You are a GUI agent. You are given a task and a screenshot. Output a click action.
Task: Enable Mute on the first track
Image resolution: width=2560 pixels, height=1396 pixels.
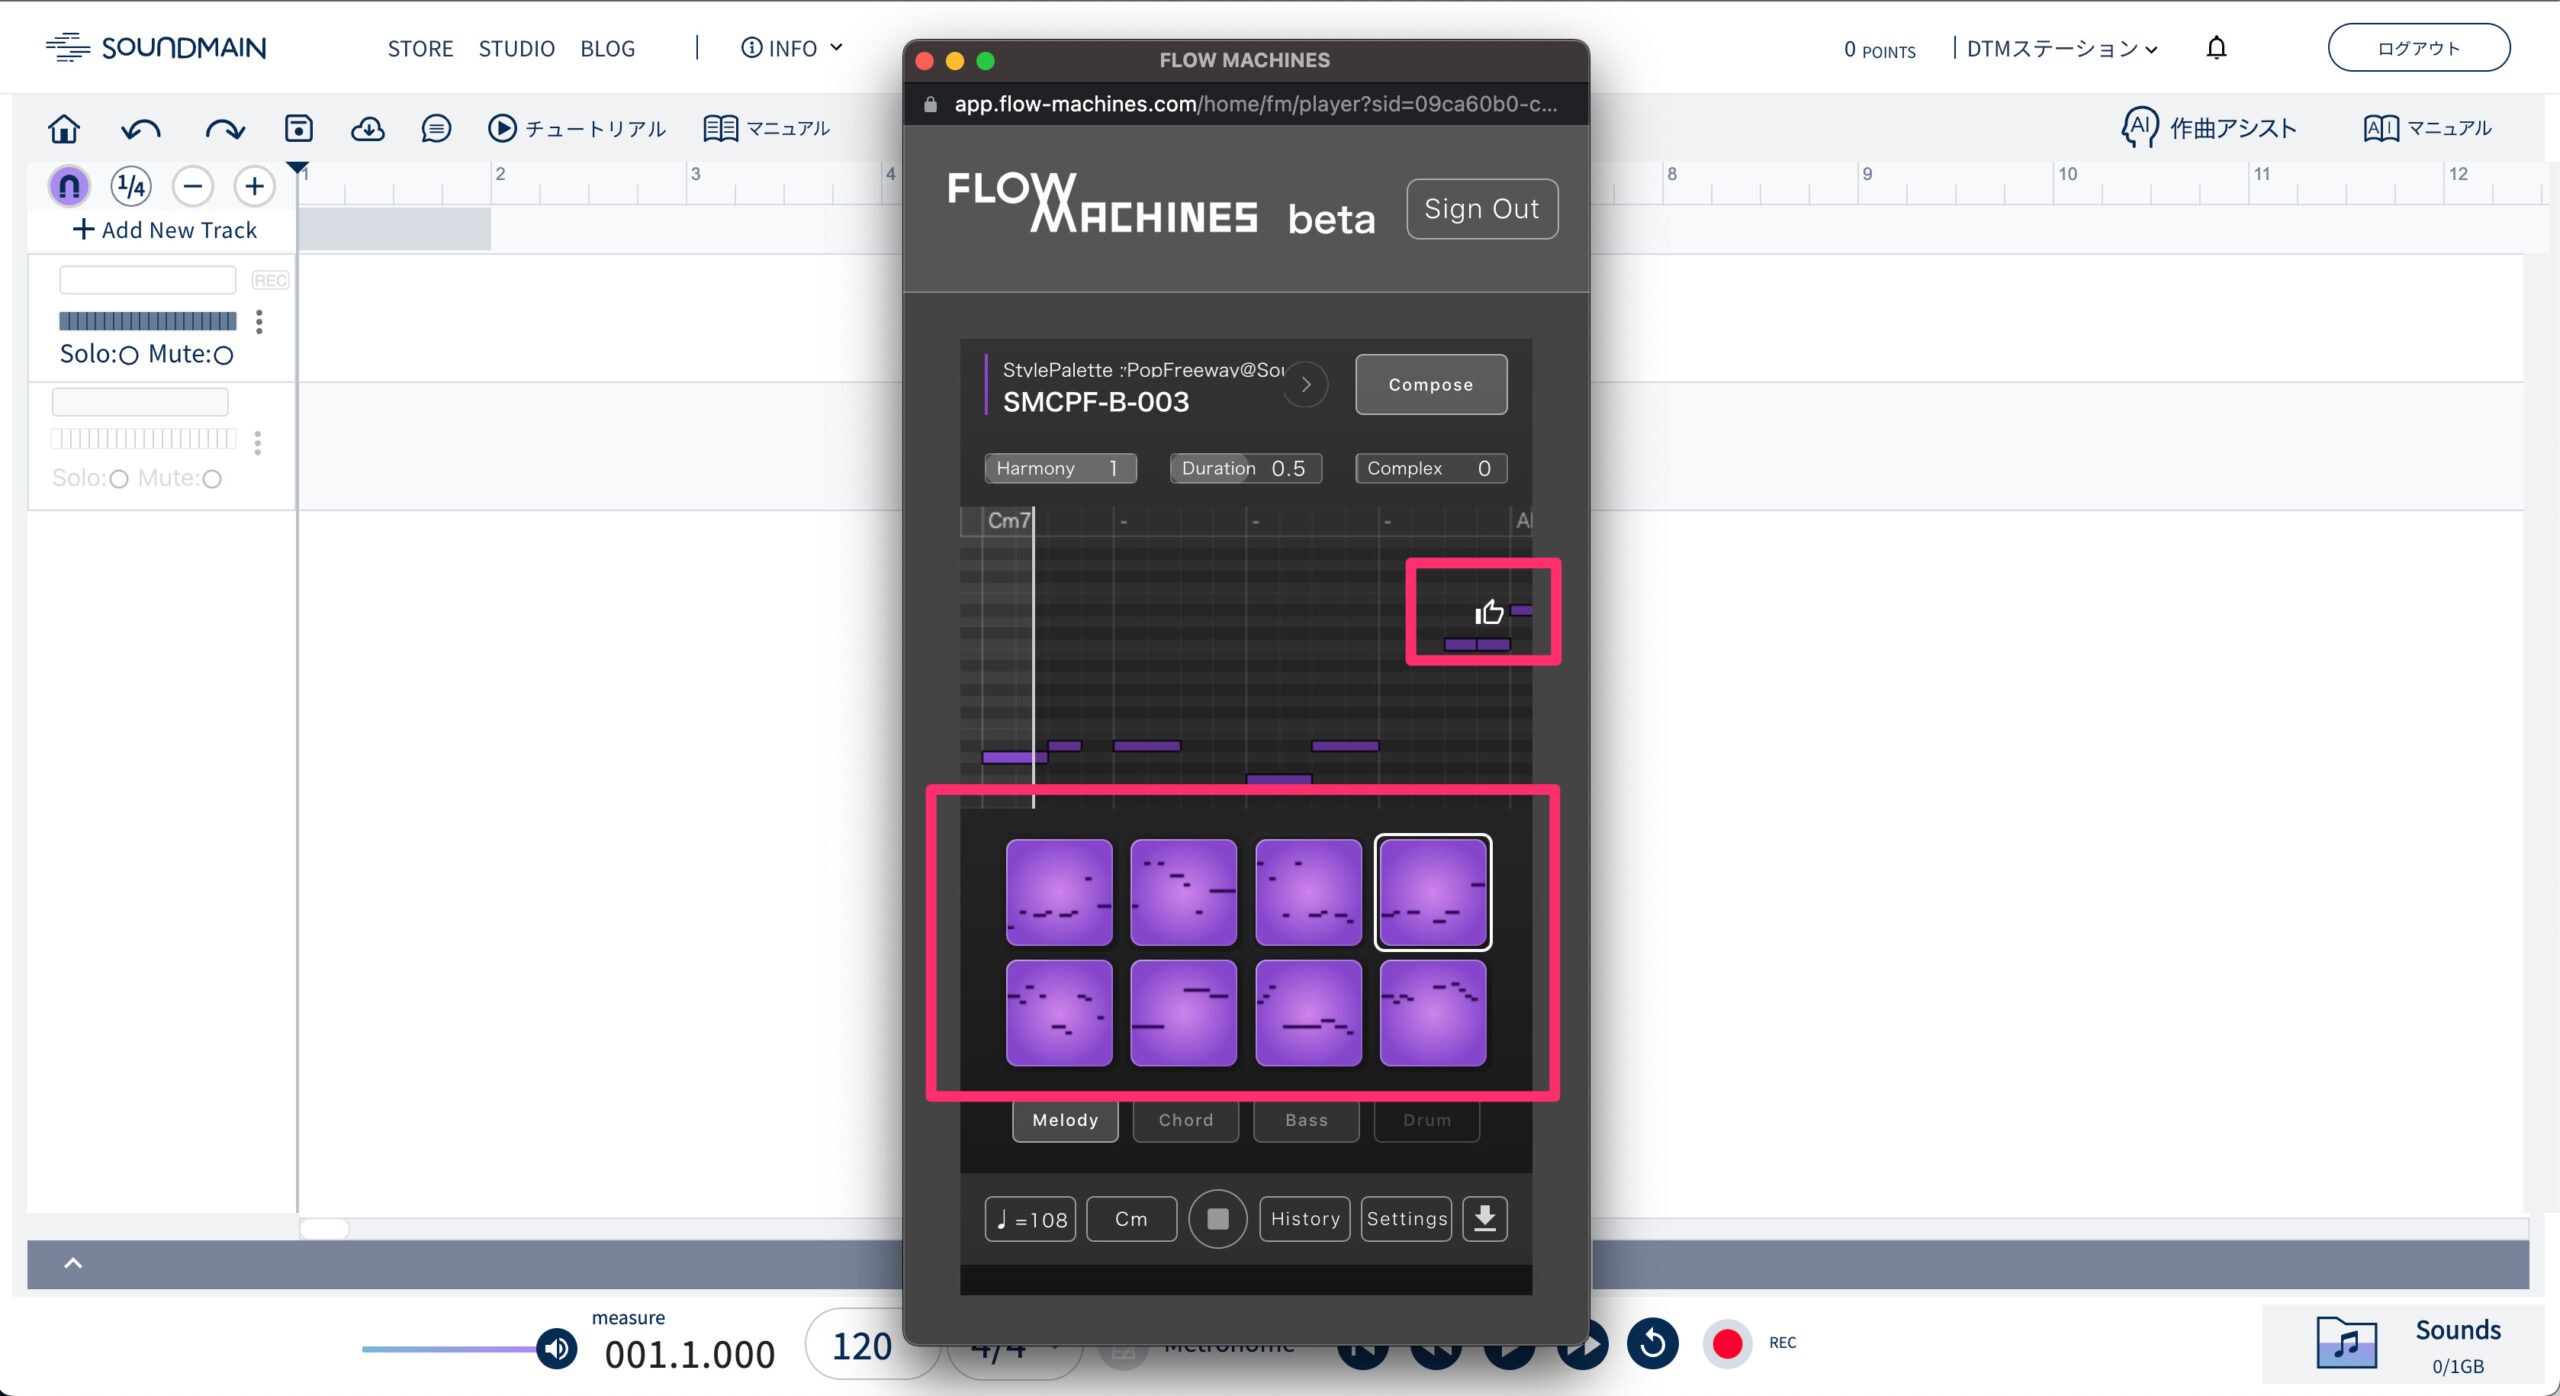pyautogui.click(x=223, y=355)
